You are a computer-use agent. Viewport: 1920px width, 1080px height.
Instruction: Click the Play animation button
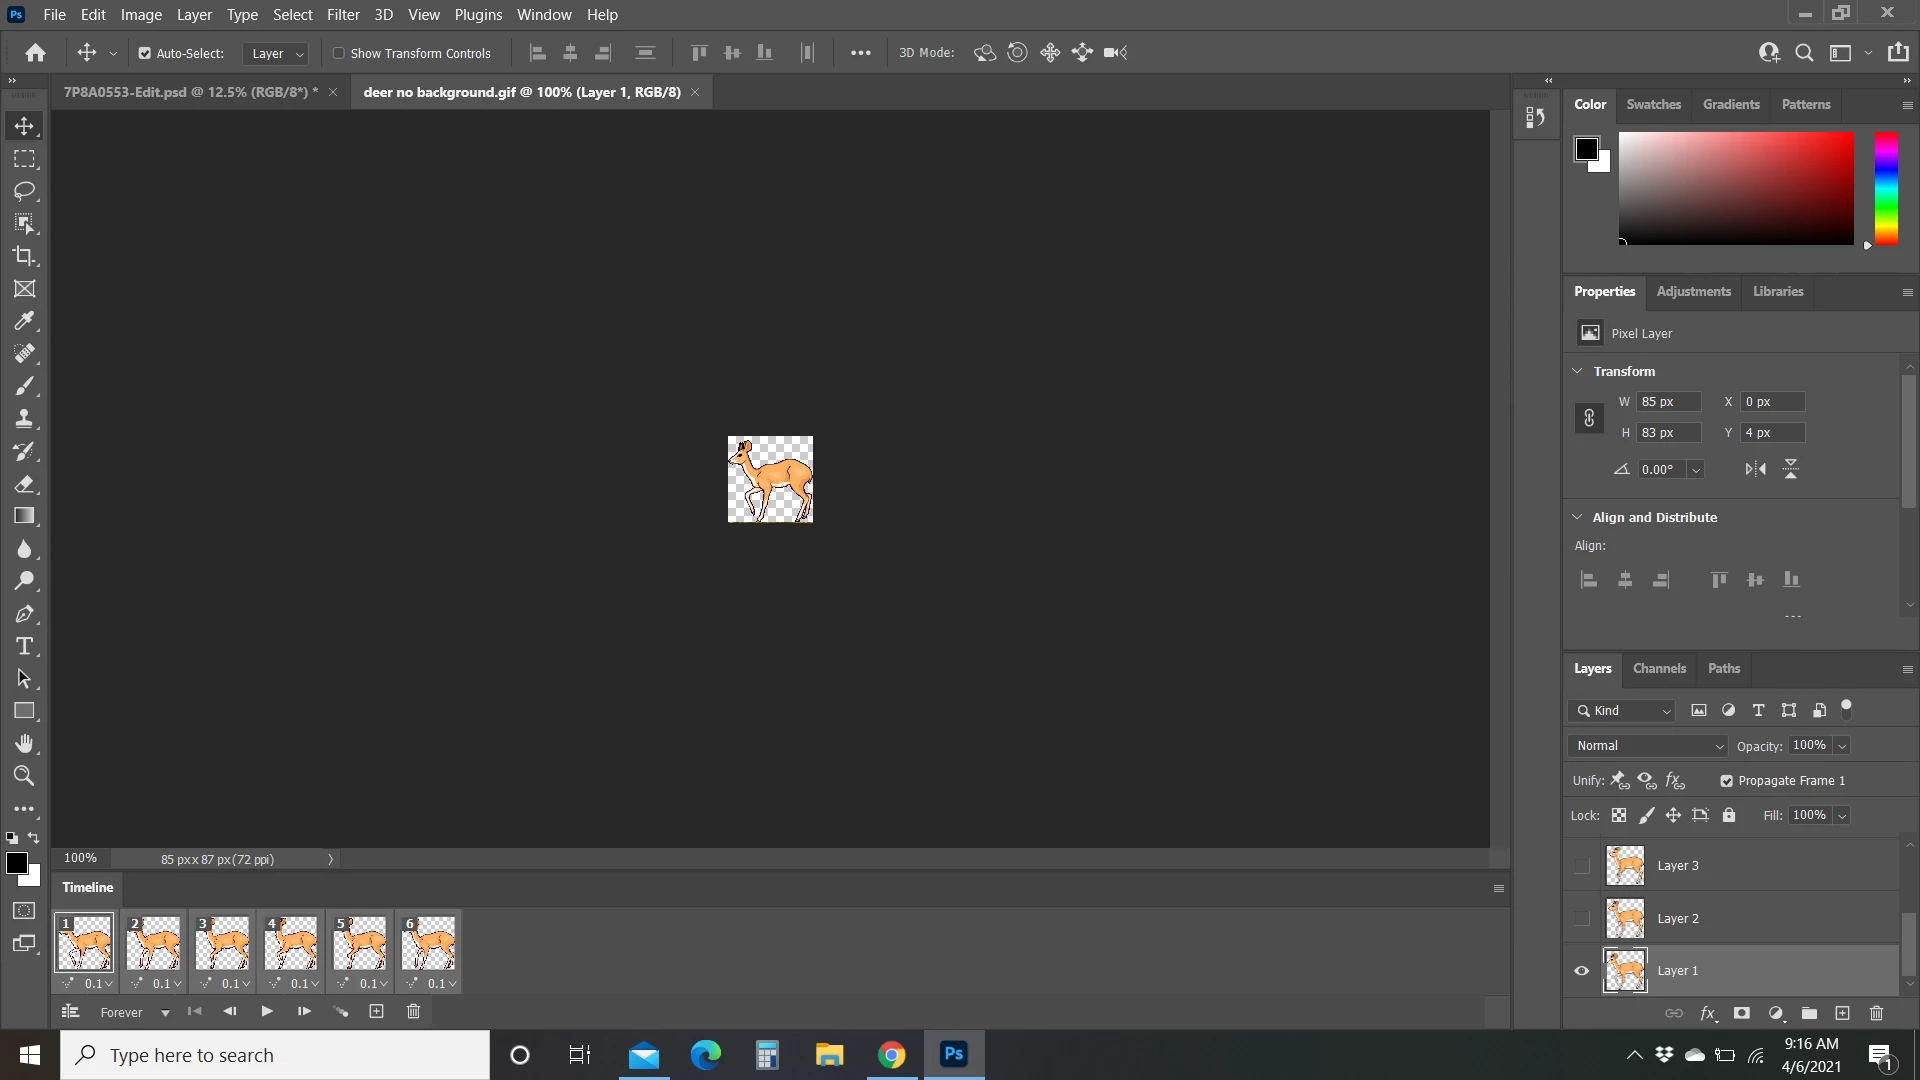267,1012
